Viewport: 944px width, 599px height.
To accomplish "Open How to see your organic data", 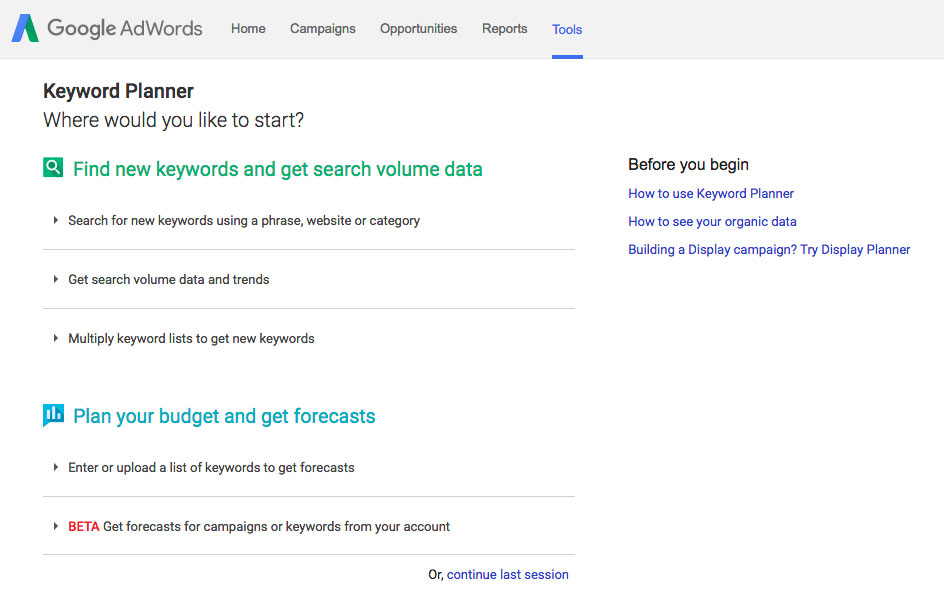I will (x=712, y=221).
